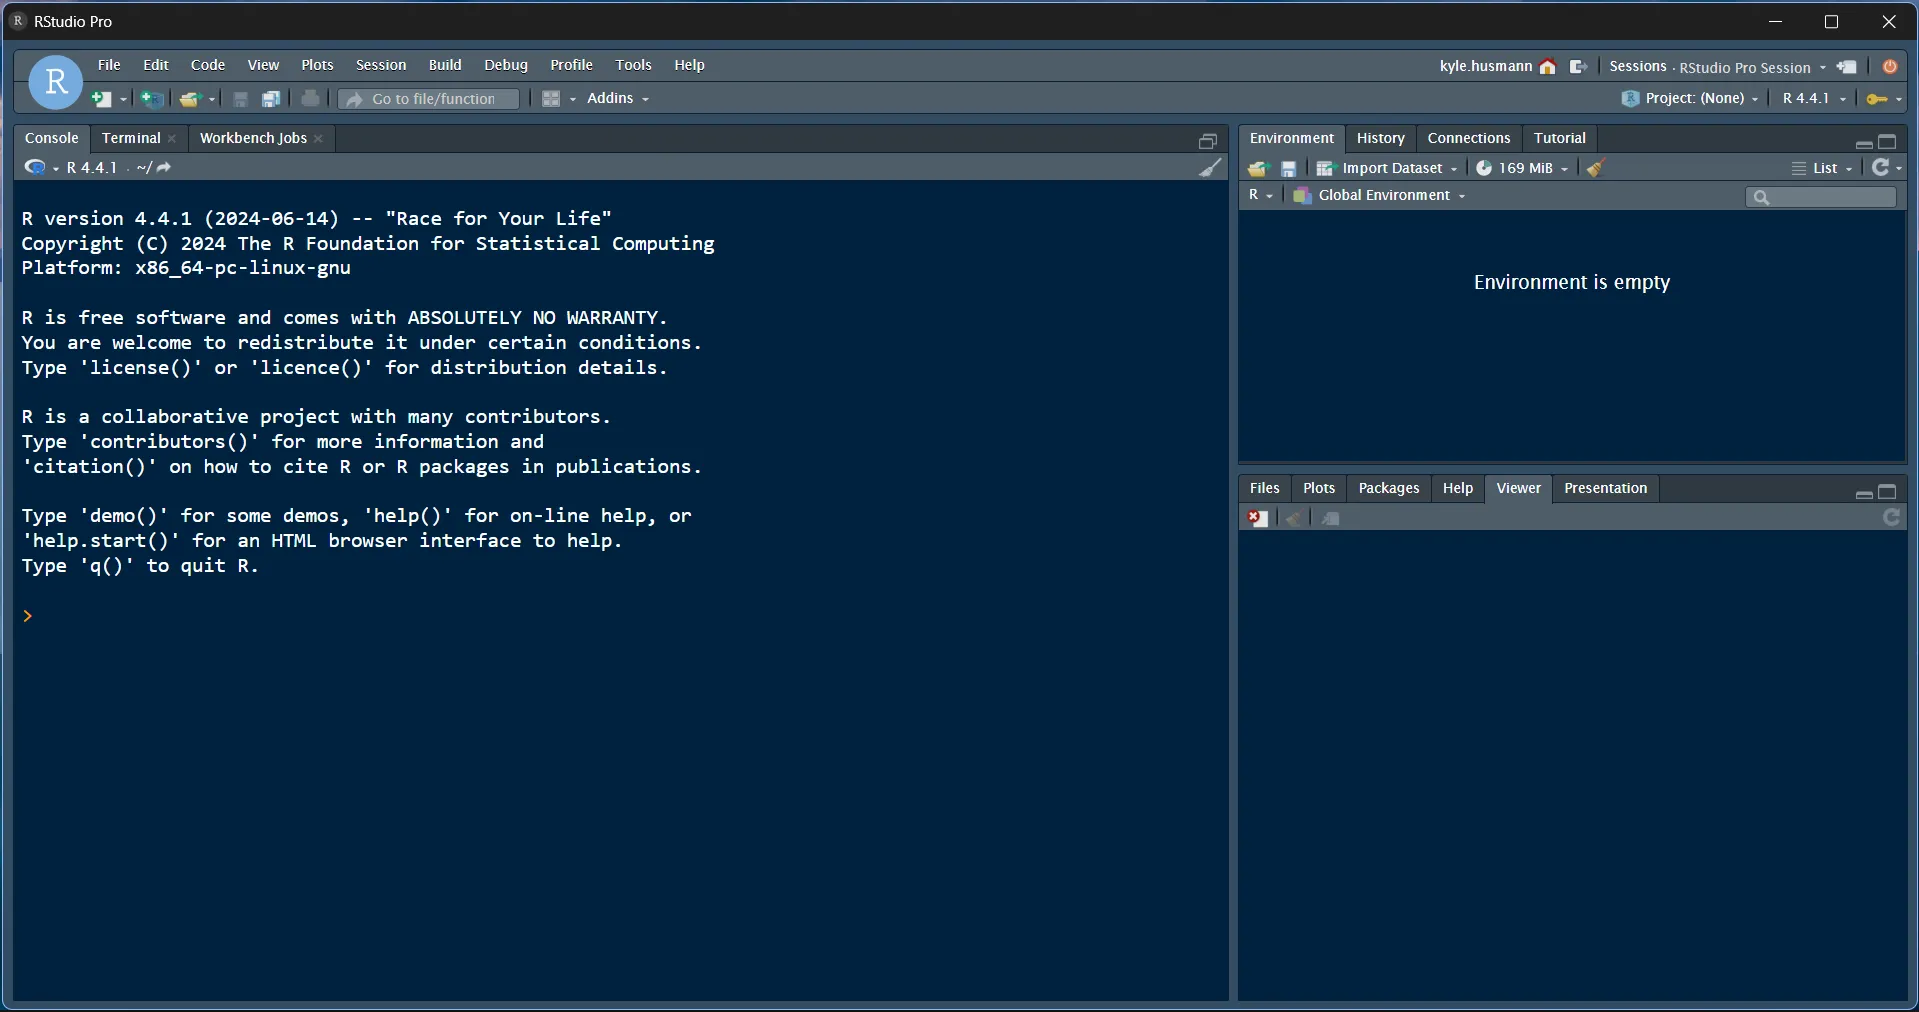Click the R logo circle at top left
This screenshot has height=1012, width=1919.
point(56,82)
